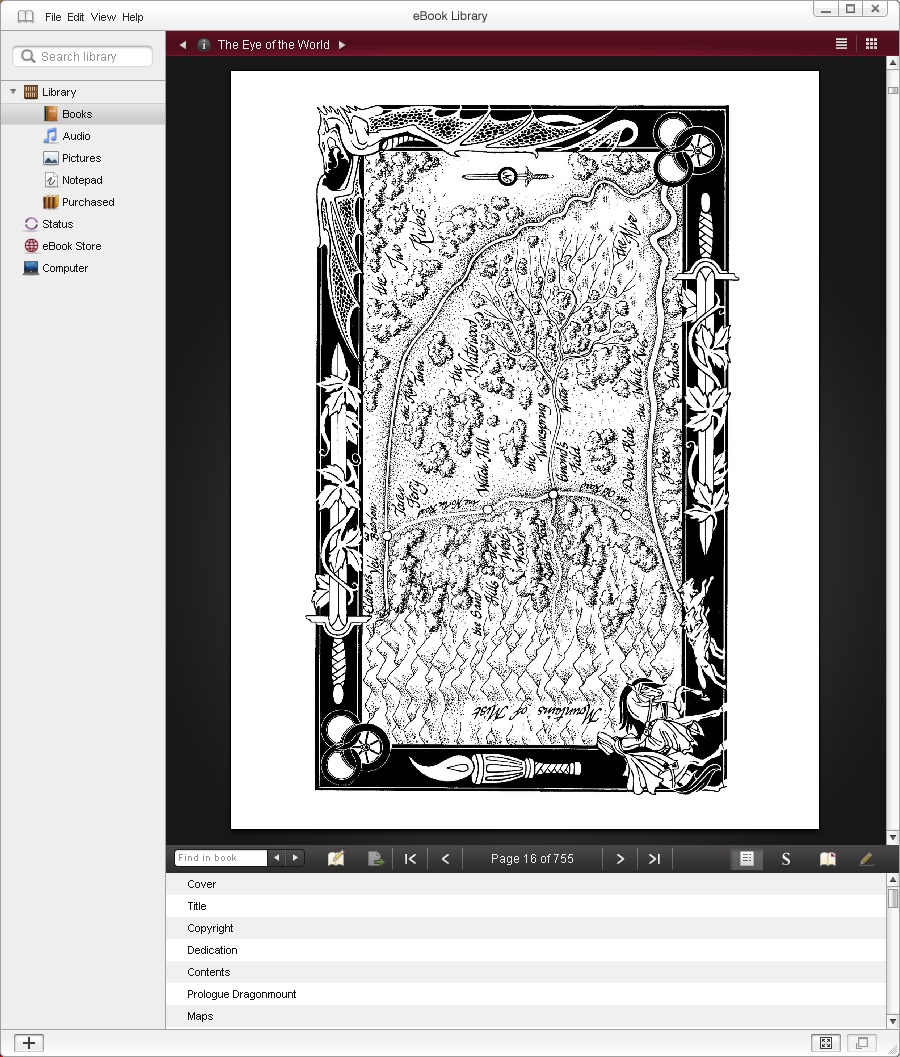Click the eBook Library app icon
900x1057 pixels.
[25, 16]
